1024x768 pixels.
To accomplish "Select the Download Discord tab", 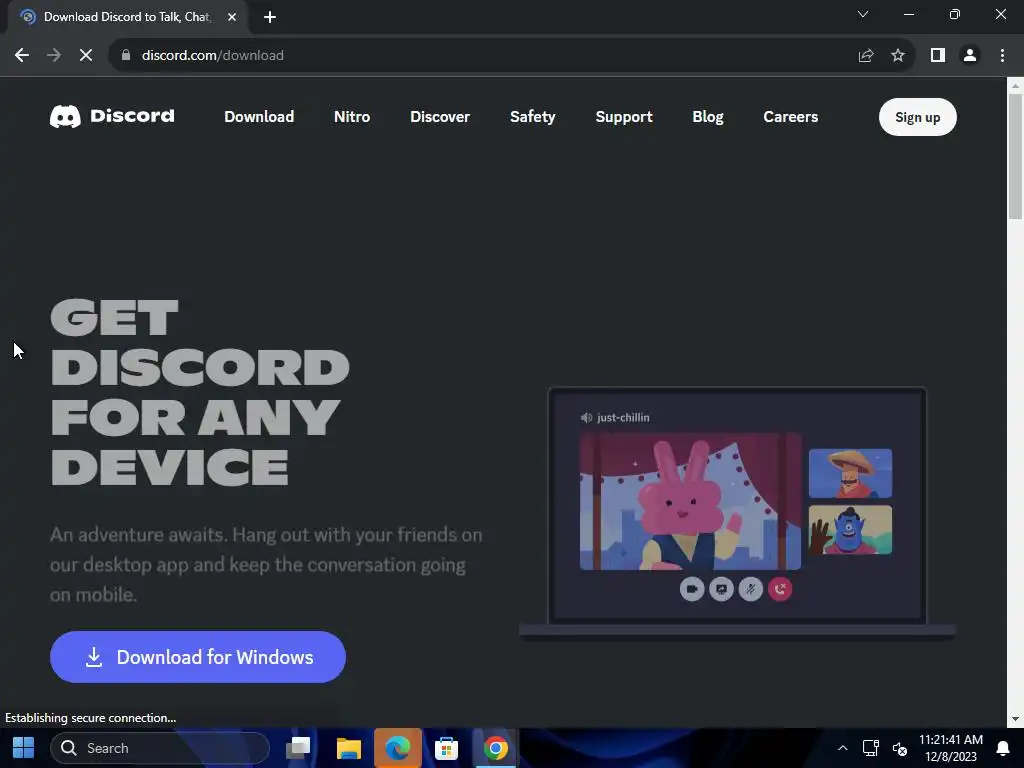I will [x=127, y=17].
